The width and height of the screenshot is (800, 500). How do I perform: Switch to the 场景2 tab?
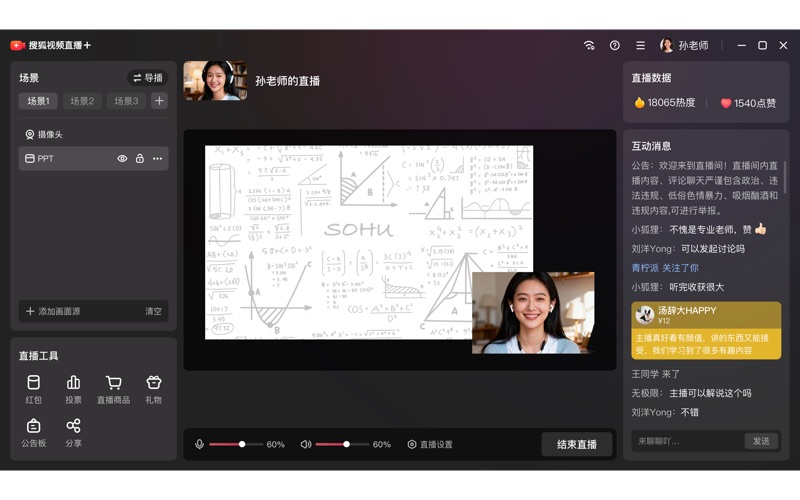[82, 101]
